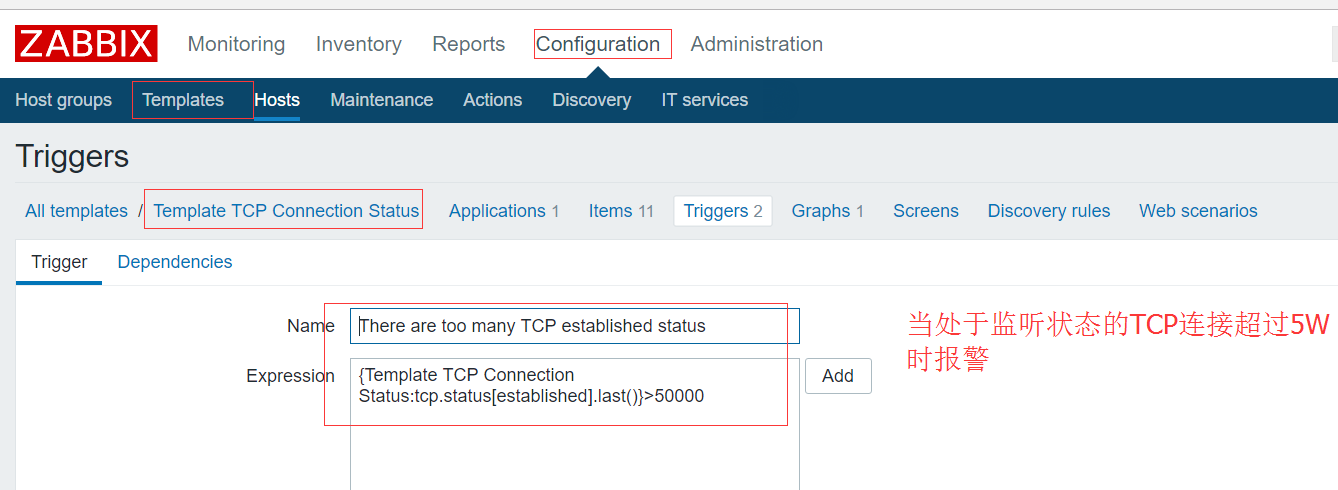Click the Triggers page heading

pyautogui.click(x=72, y=157)
